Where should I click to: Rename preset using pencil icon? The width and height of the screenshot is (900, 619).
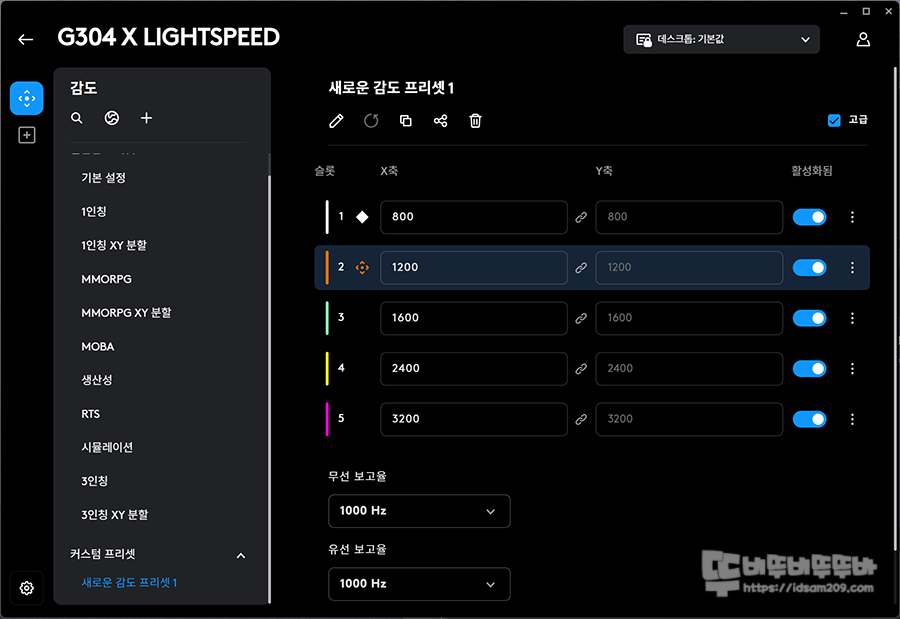[336, 121]
